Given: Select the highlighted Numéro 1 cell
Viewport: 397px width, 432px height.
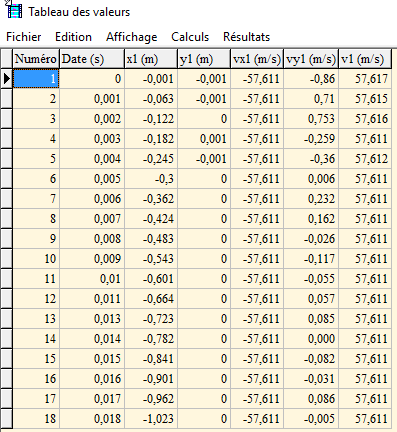Looking at the screenshot, I should point(36,79).
